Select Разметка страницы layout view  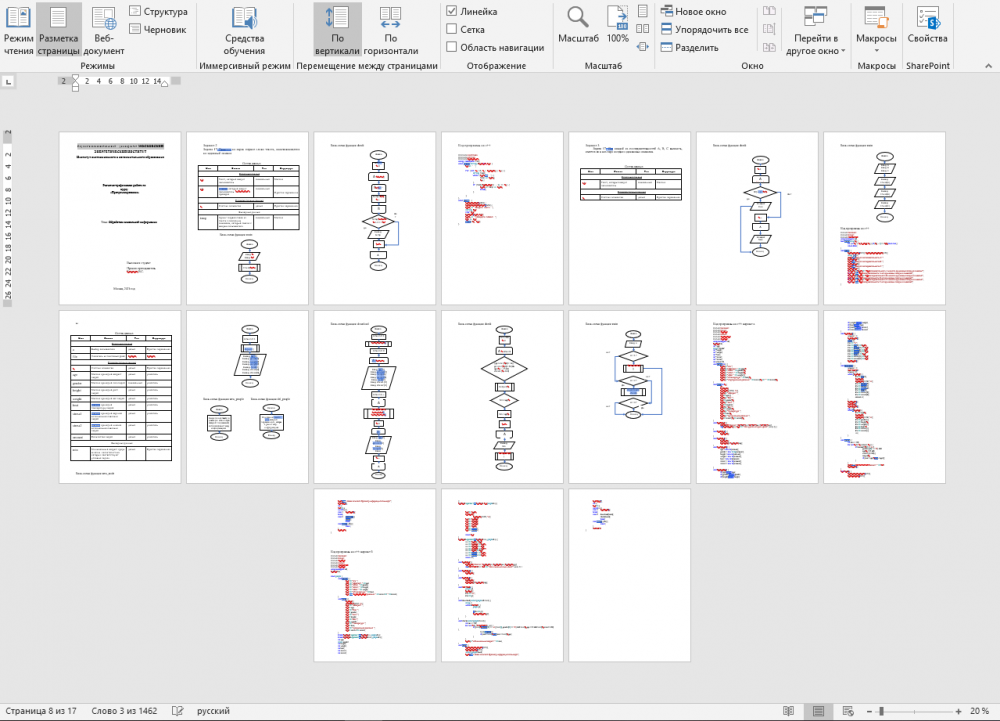(59, 30)
